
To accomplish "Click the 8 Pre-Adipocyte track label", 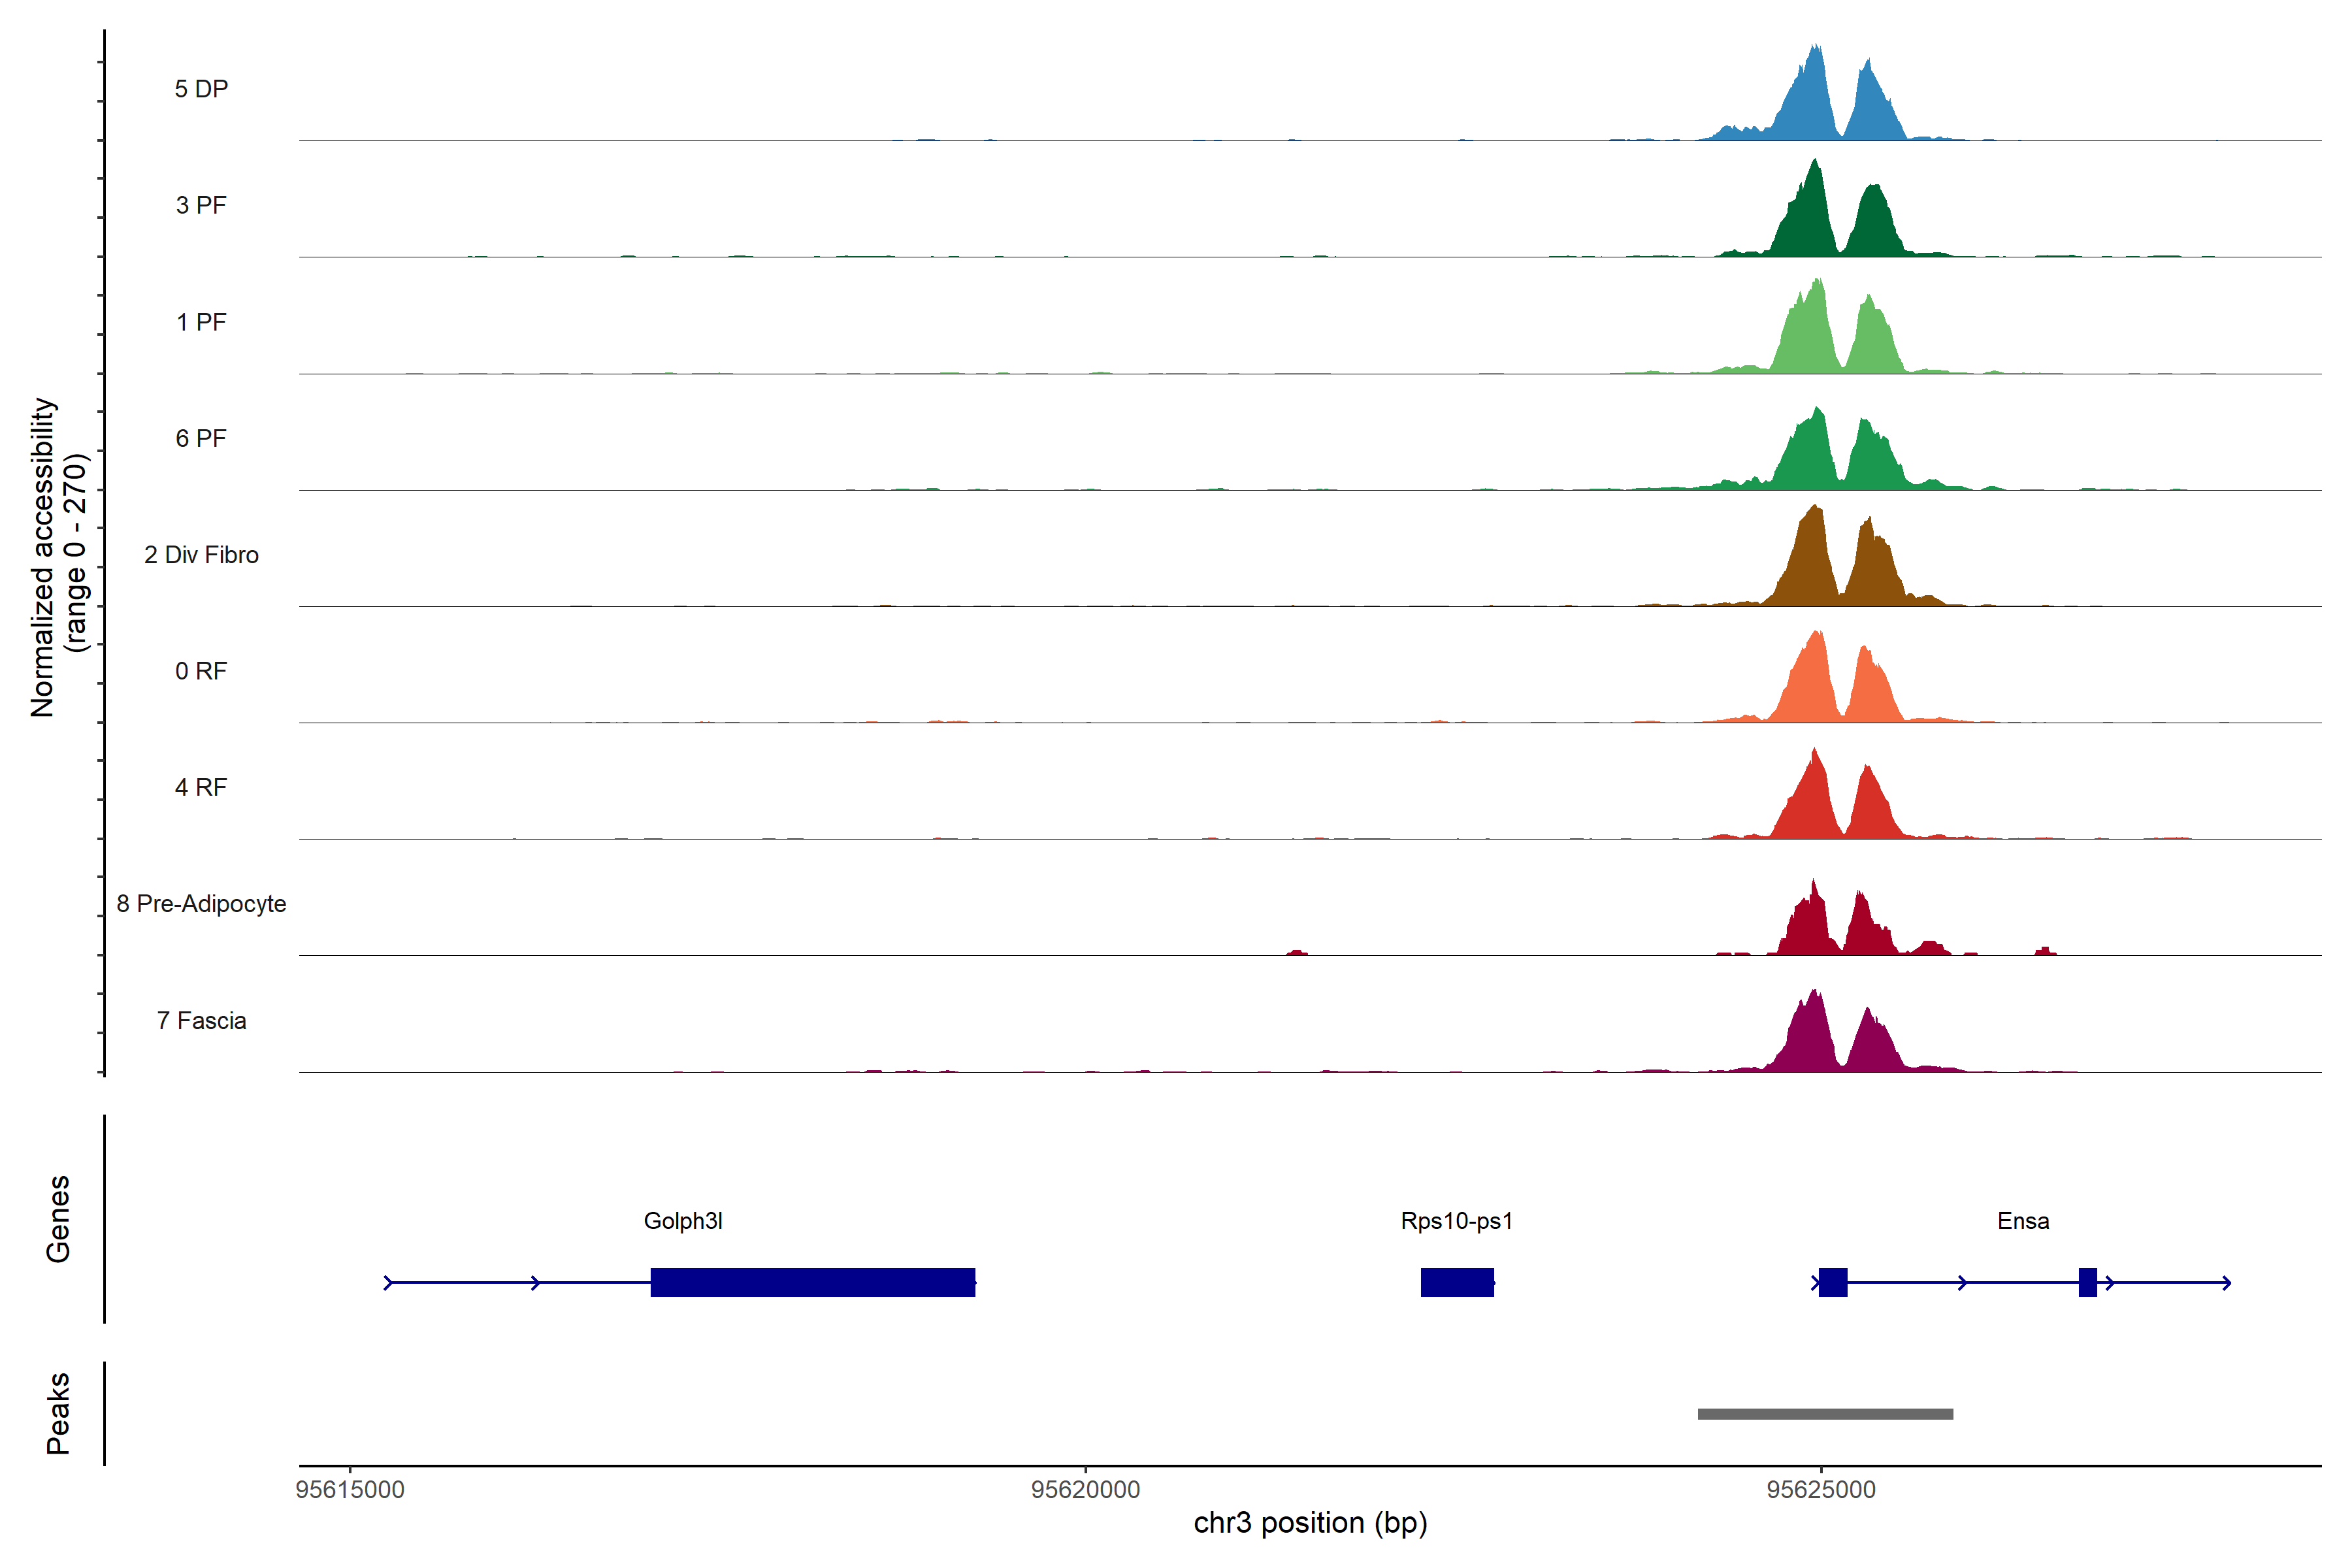I will [x=201, y=904].
